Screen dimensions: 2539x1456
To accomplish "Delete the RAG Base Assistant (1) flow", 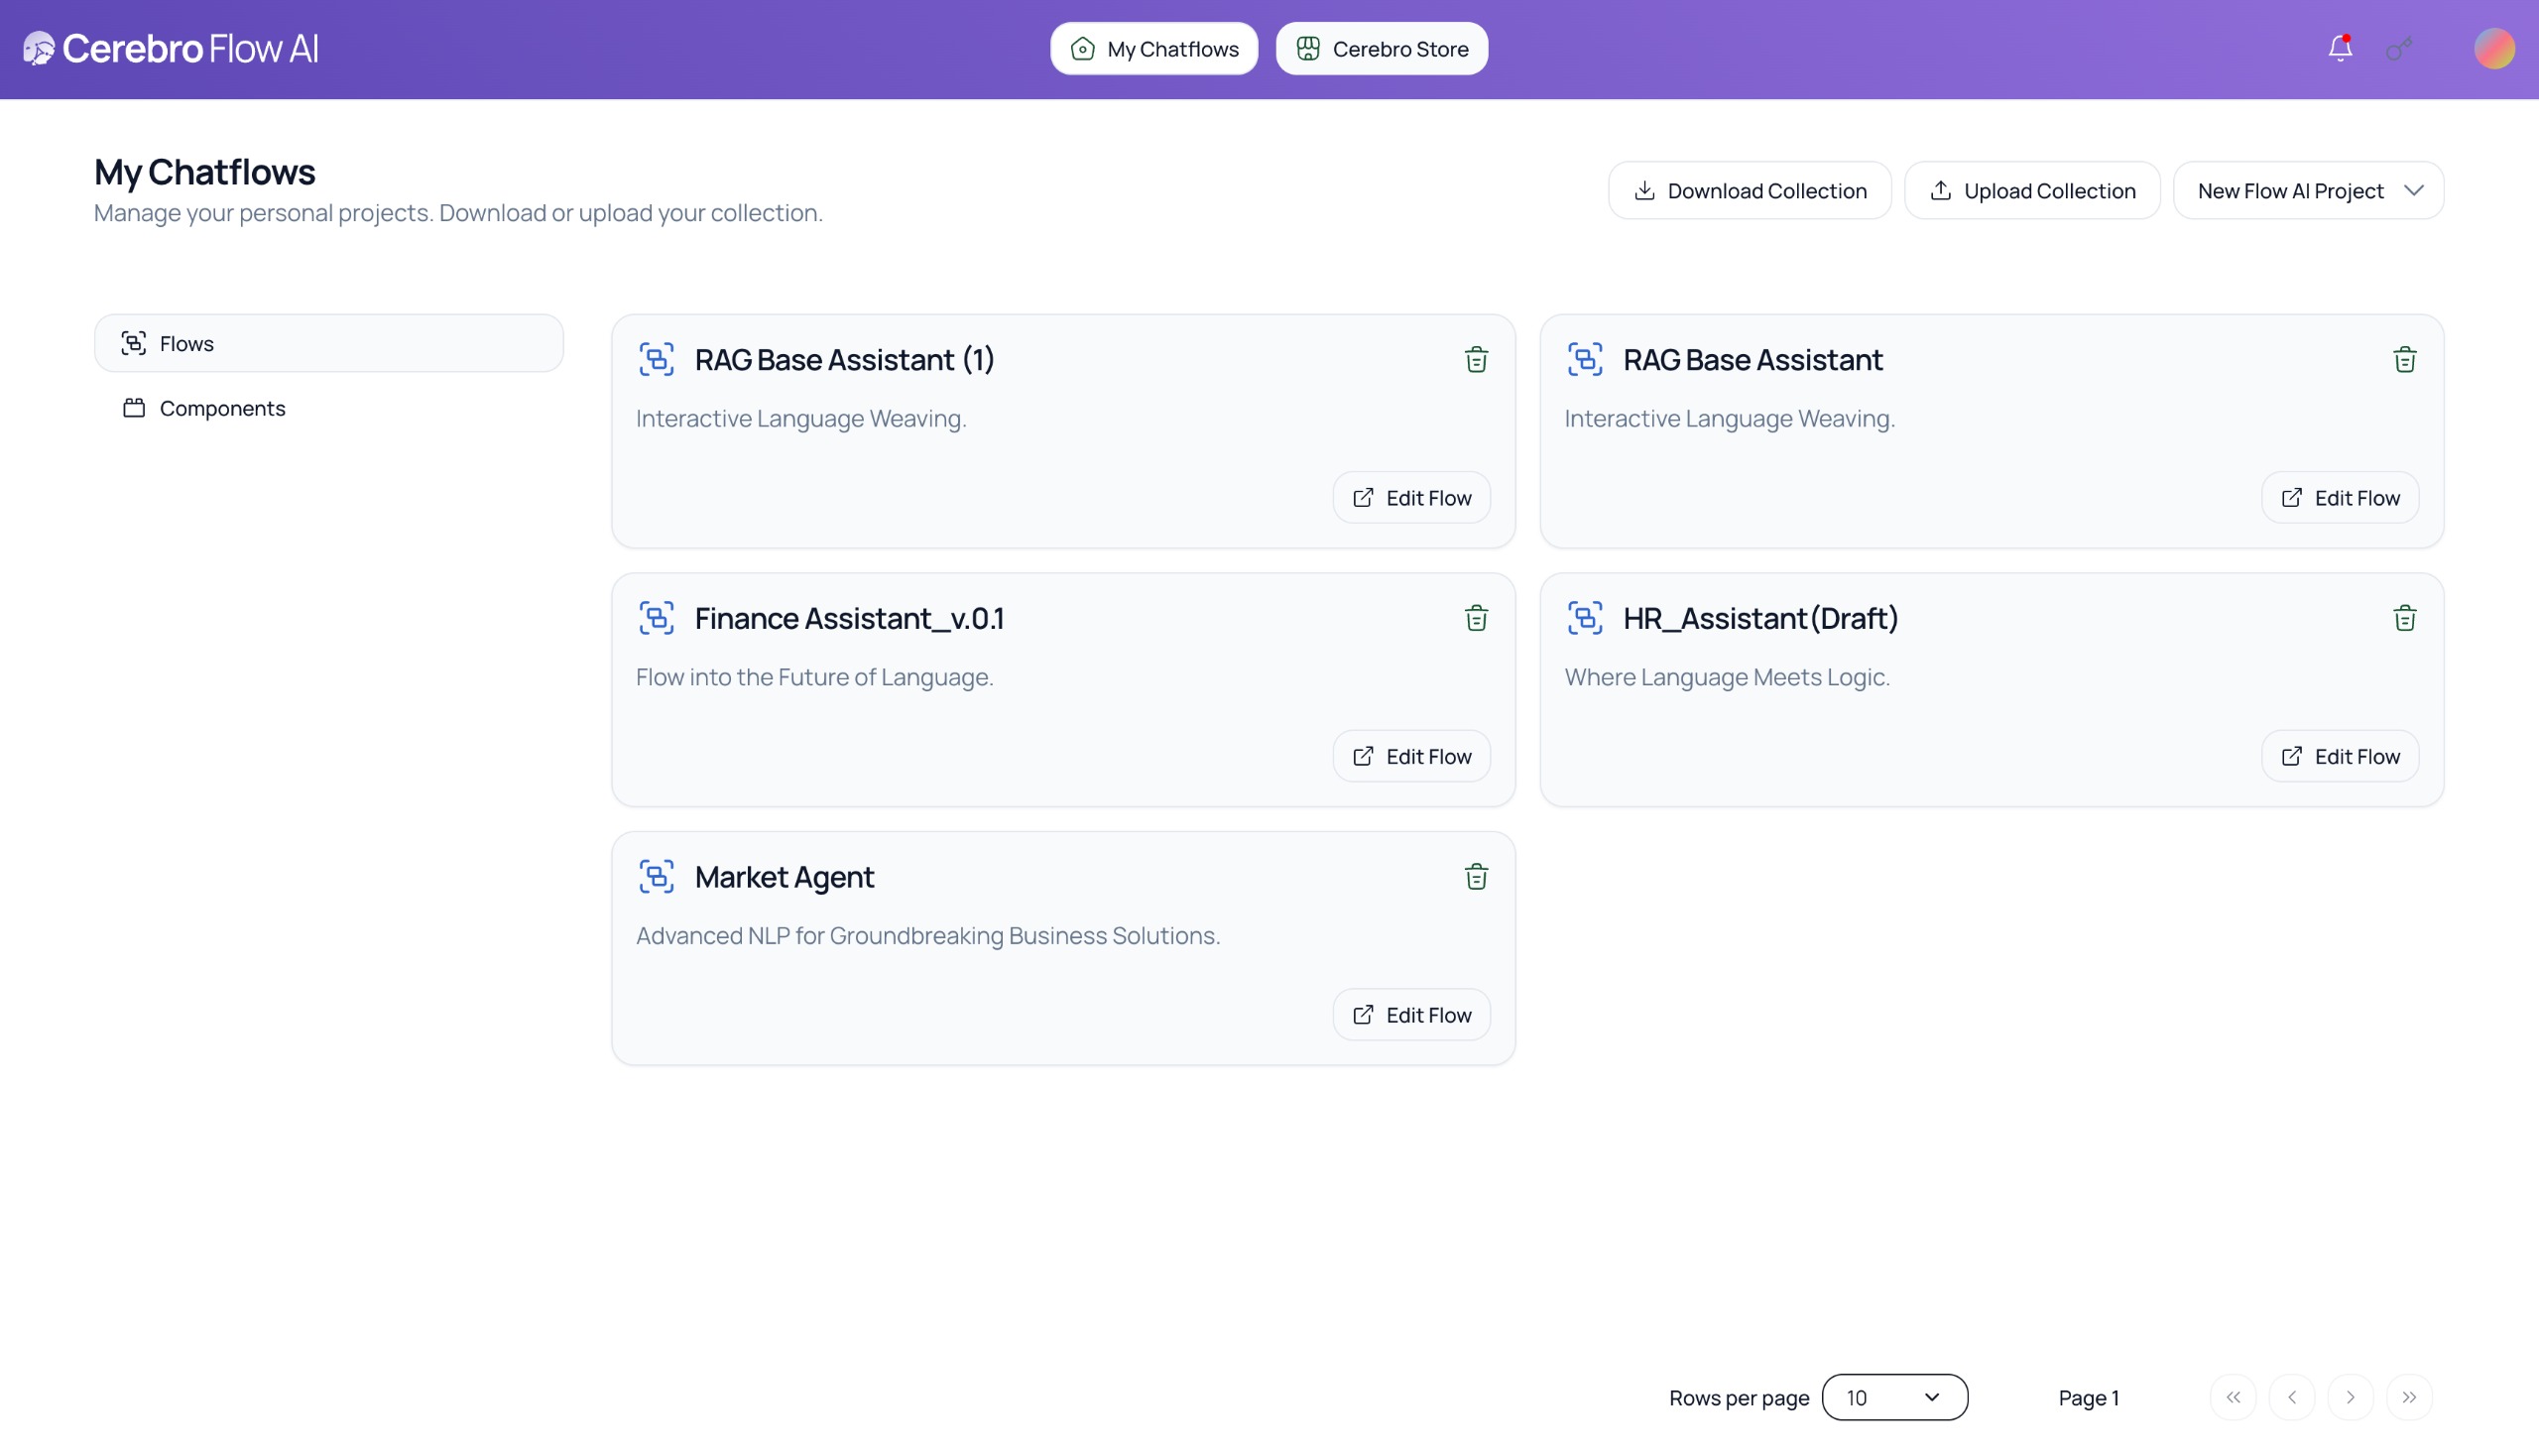I will [x=1476, y=360].
